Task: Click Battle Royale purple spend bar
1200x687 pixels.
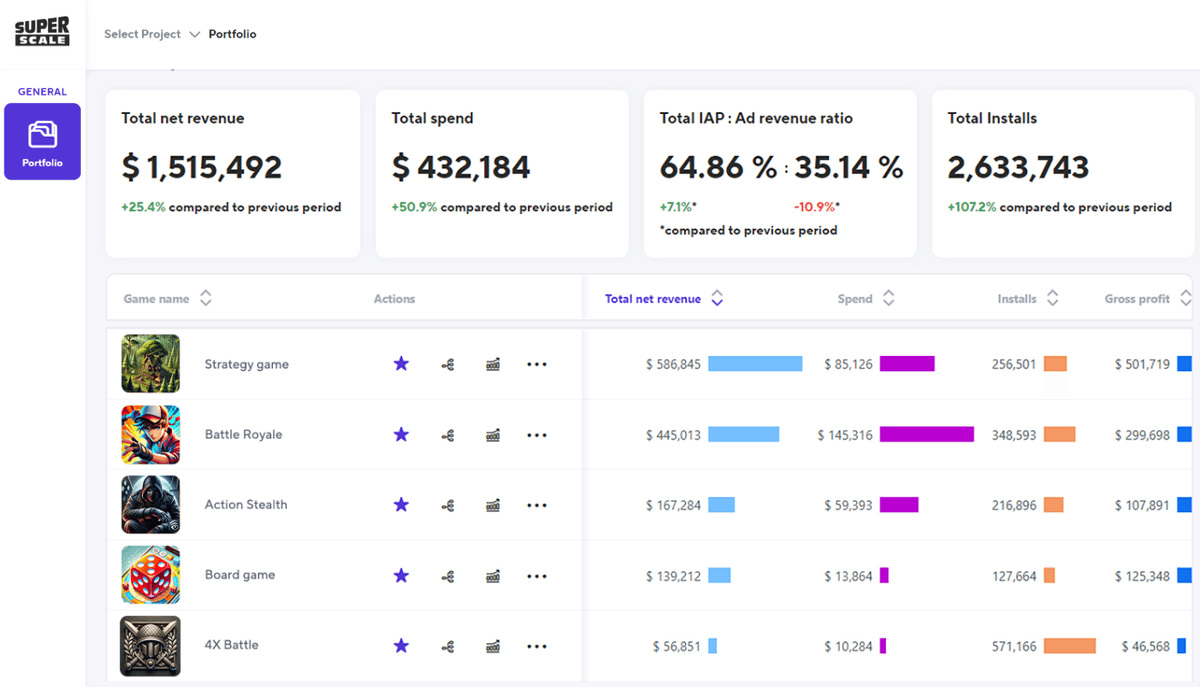Action: point(927,434)
